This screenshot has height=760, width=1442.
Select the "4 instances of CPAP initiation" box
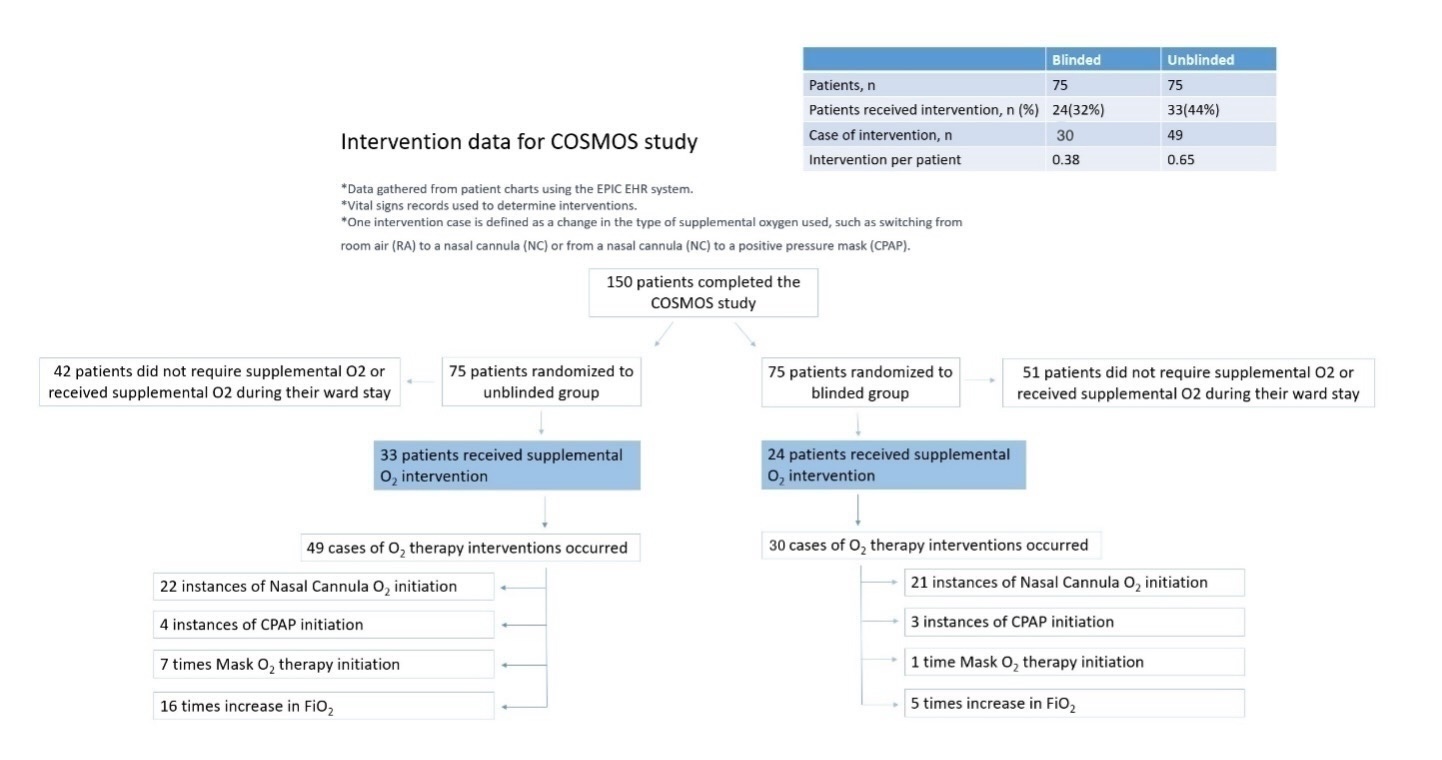point(323,624)
